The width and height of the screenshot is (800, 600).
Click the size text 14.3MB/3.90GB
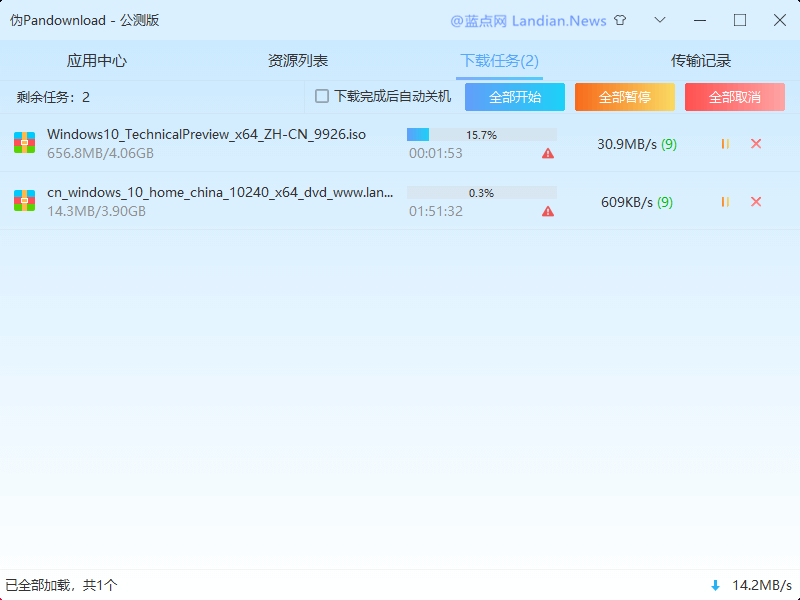96,211
